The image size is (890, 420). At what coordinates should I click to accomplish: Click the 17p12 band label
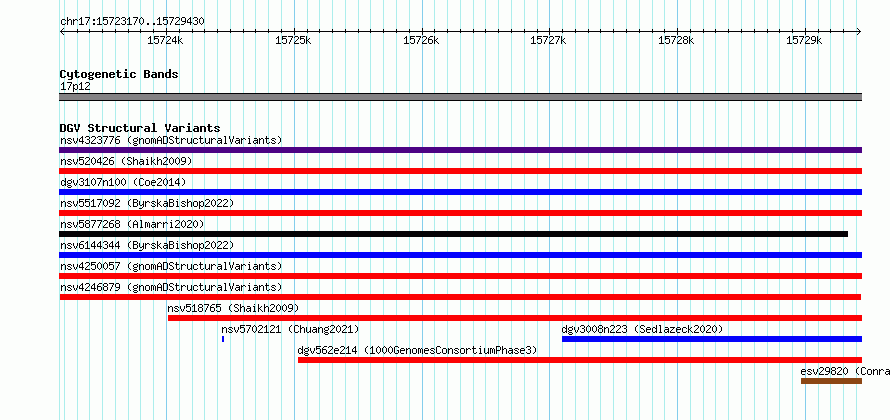(75, 86)
